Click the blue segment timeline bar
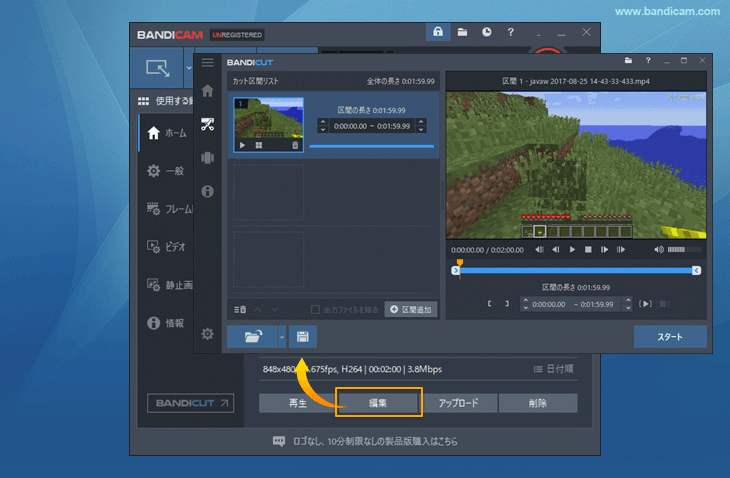Screen dimensions: 730x478 576,270
